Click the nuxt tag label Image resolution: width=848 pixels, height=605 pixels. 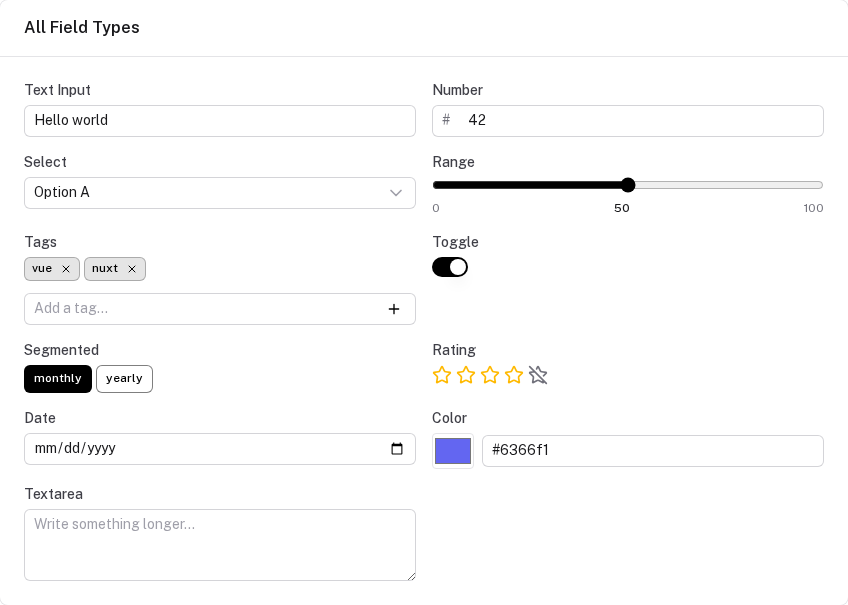(x=105, y=269)
